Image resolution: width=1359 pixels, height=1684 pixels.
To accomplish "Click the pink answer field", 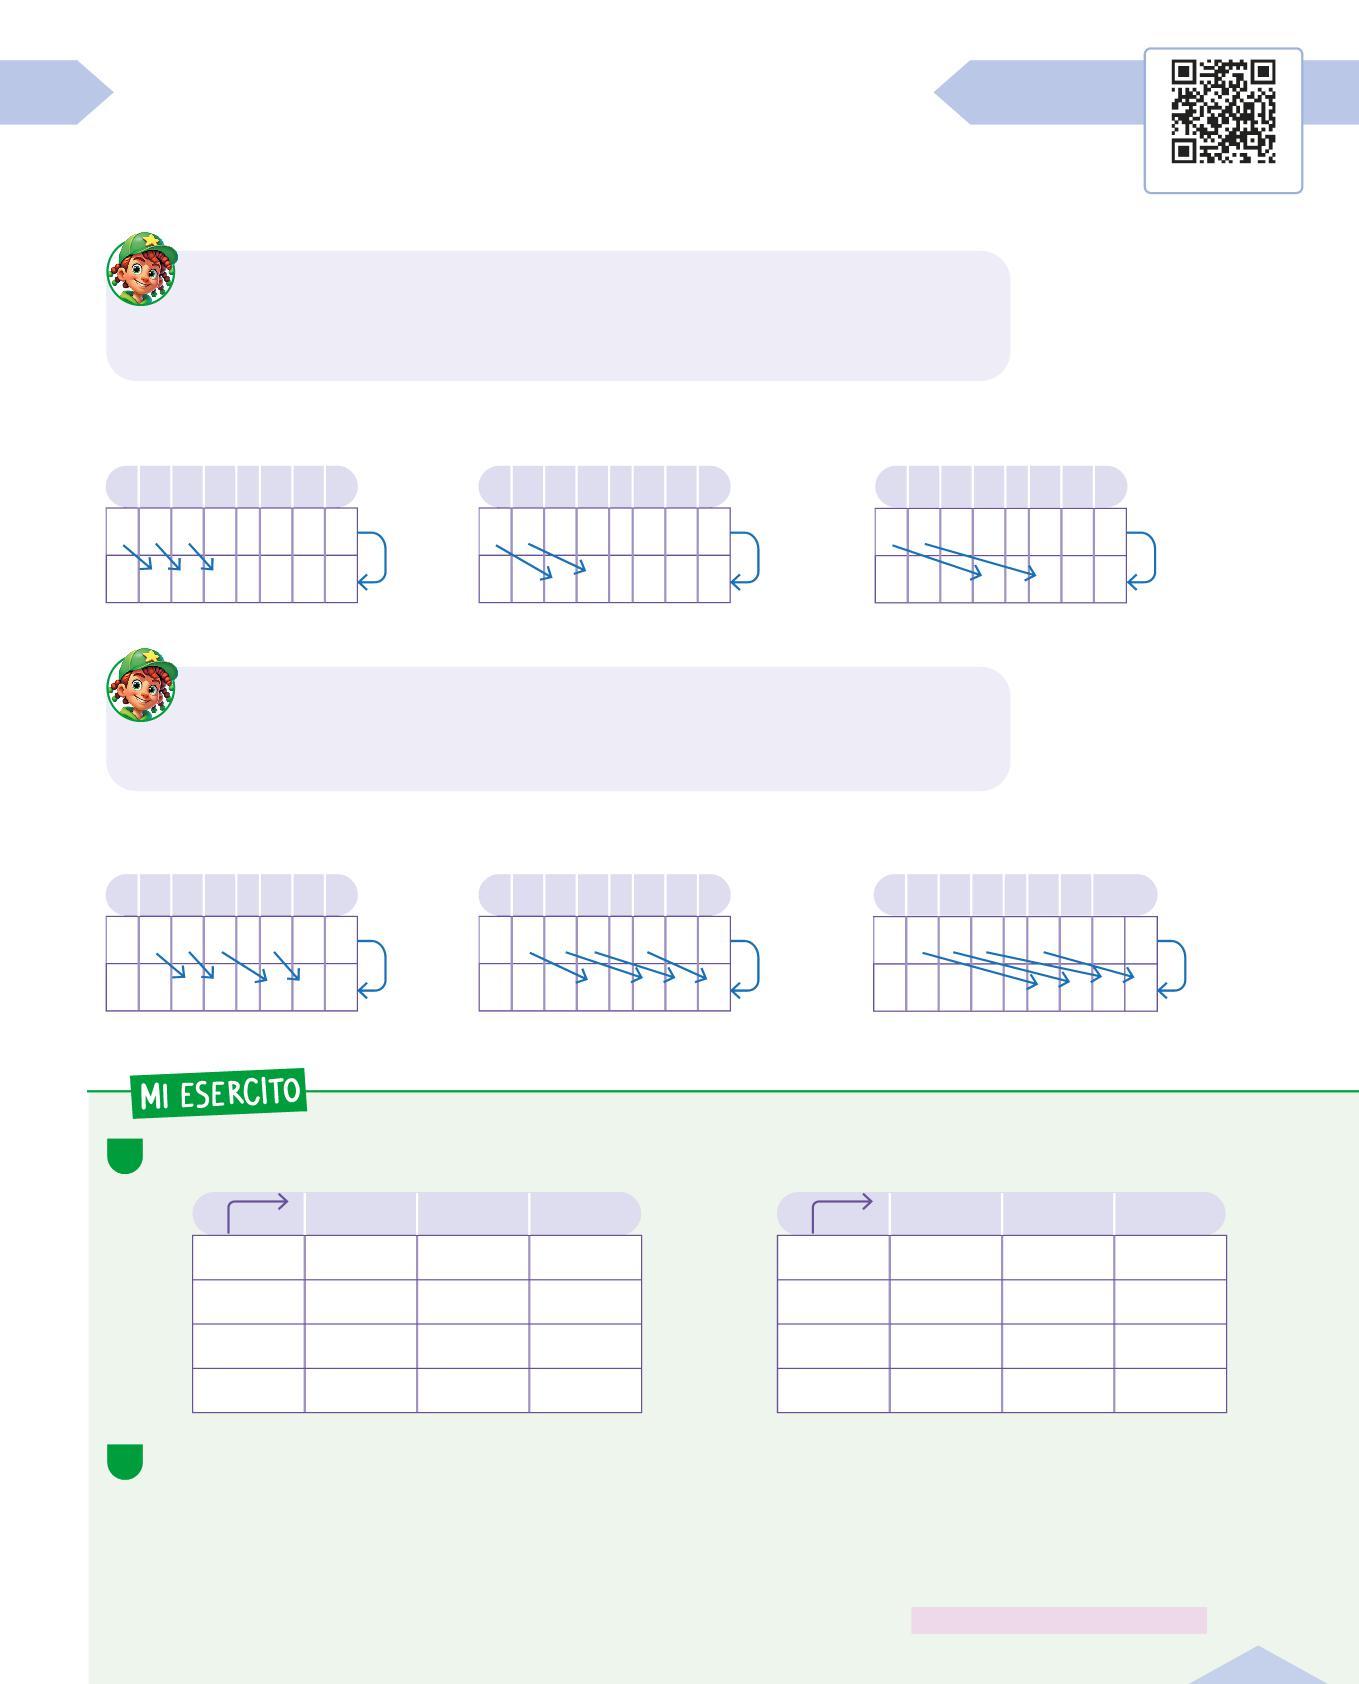I will (x=1058, y=1620).
